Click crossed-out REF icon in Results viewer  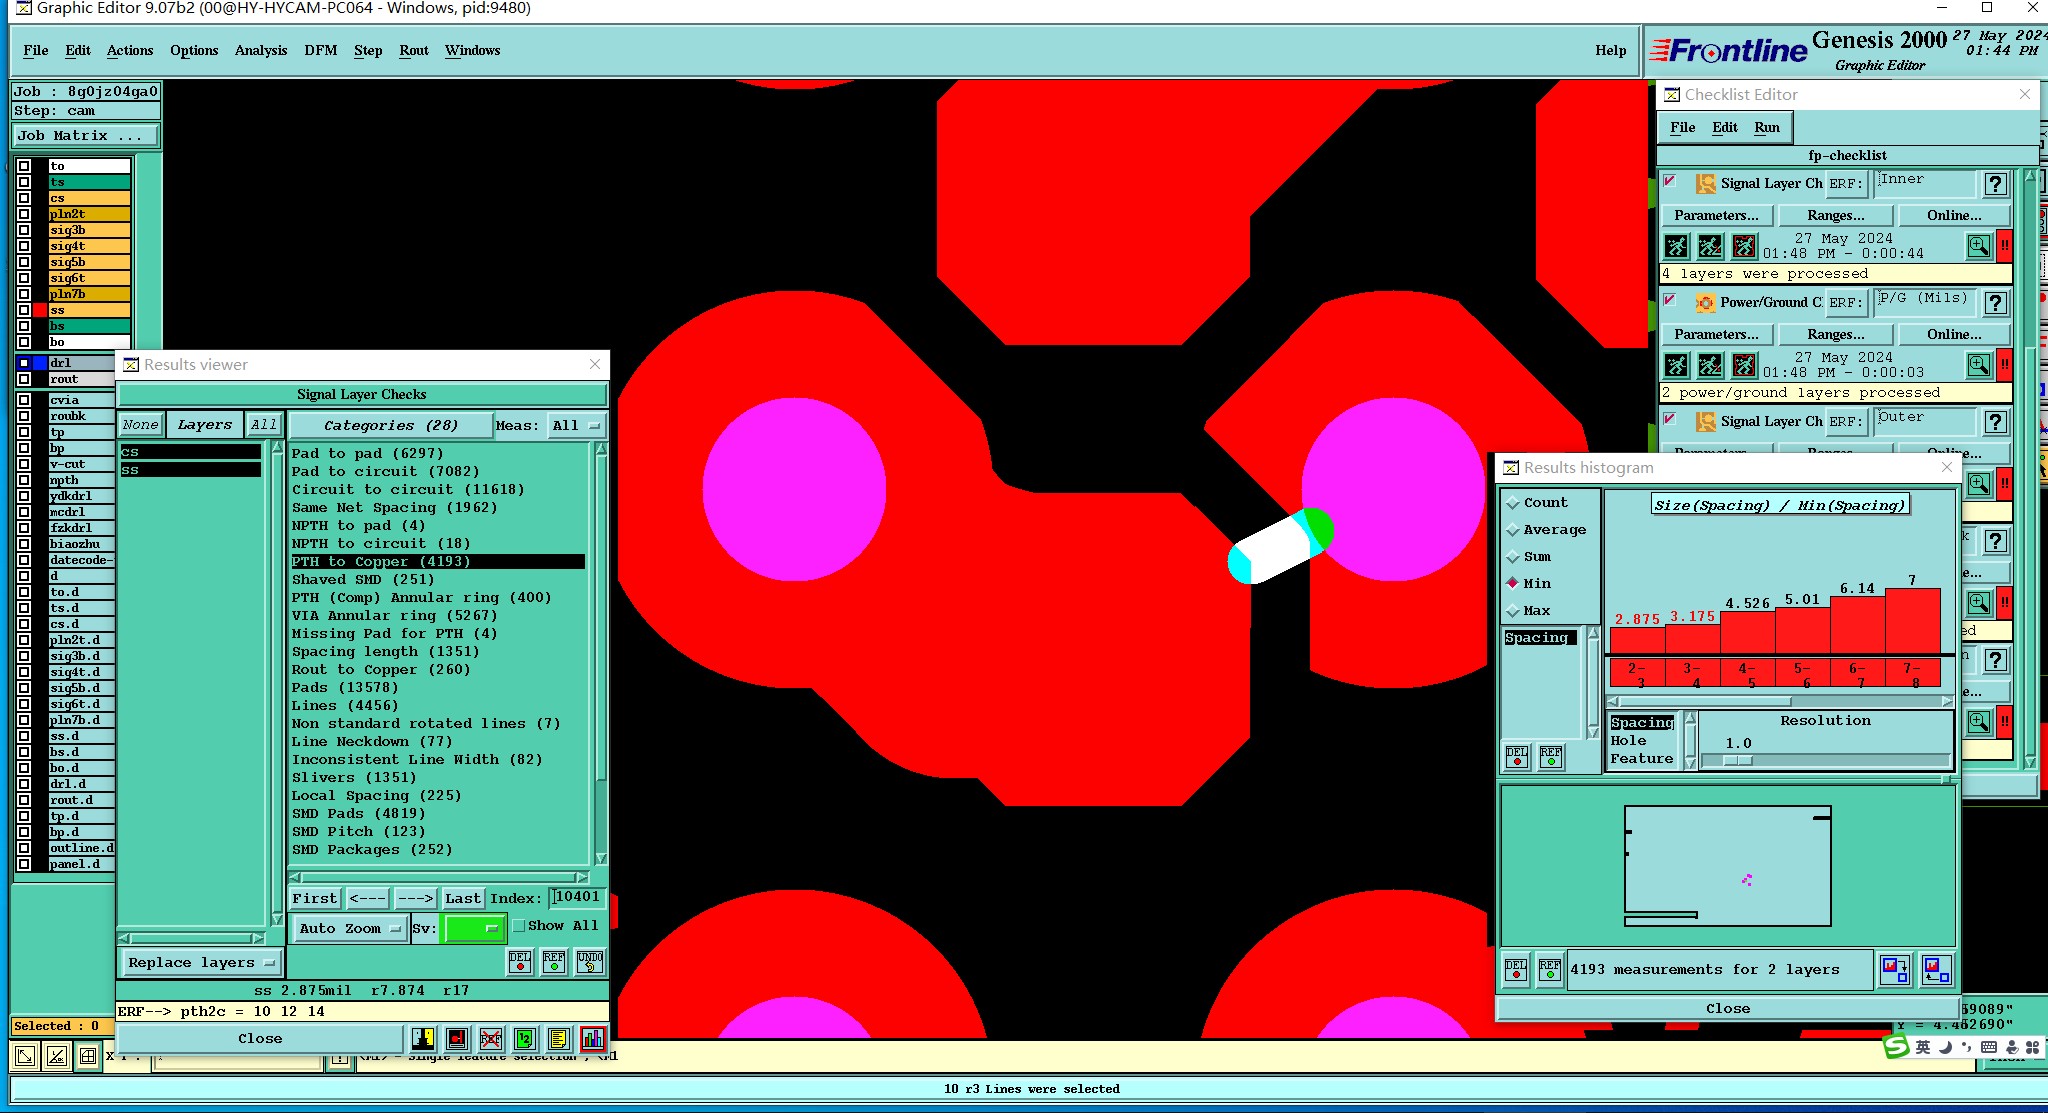[491, 1039]
